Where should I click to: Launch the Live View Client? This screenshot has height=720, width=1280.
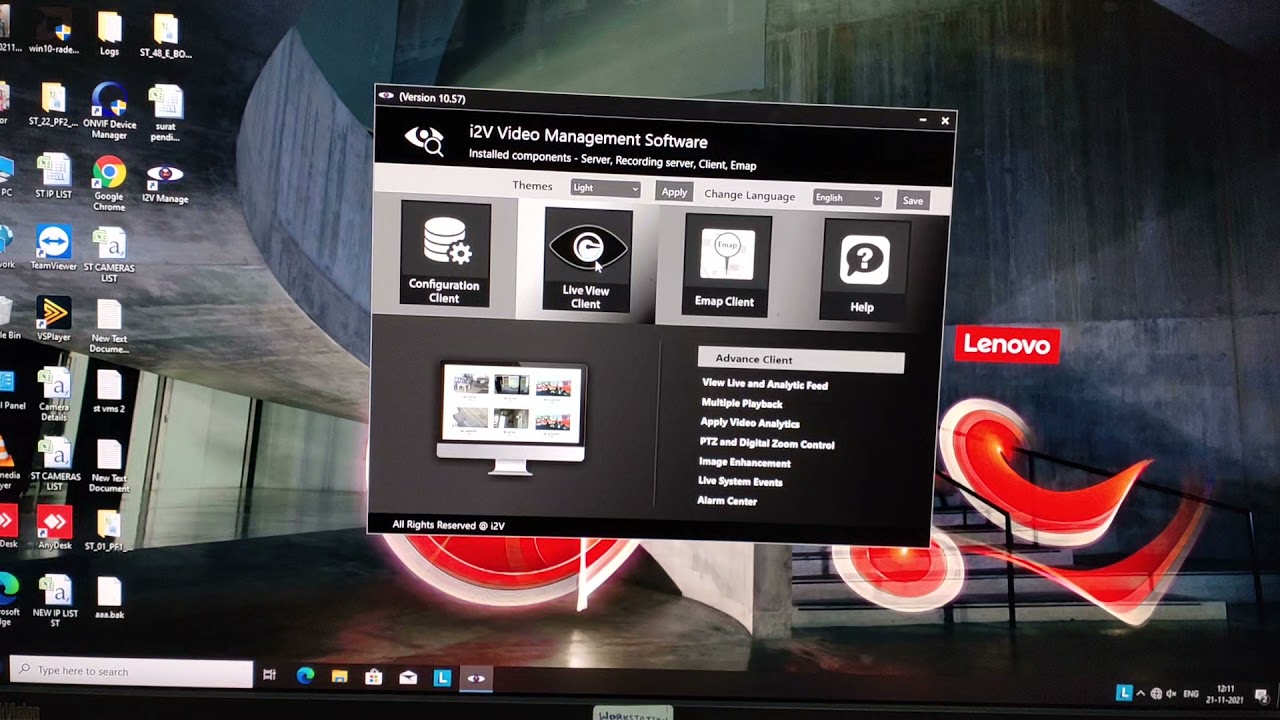[588, 261]
